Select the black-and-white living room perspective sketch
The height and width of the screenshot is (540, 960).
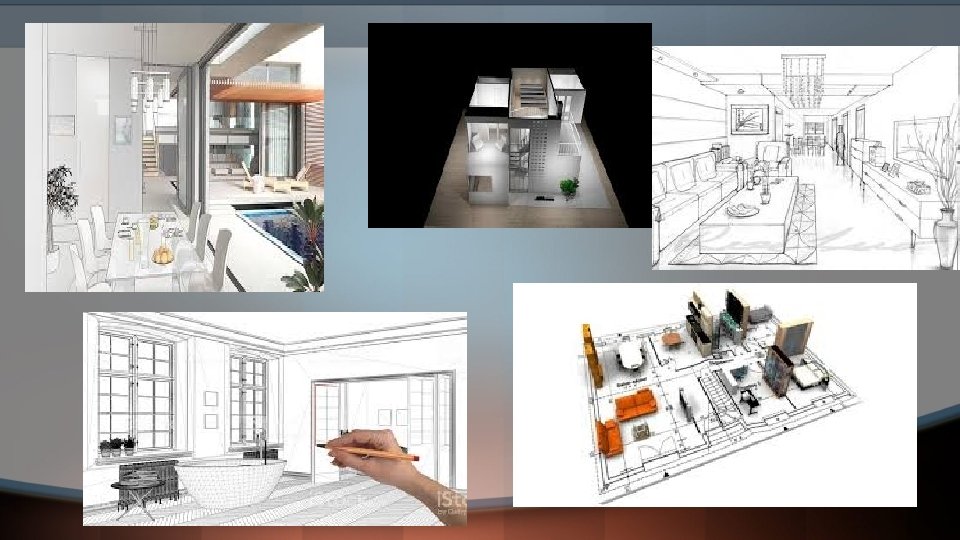point(806,158)
